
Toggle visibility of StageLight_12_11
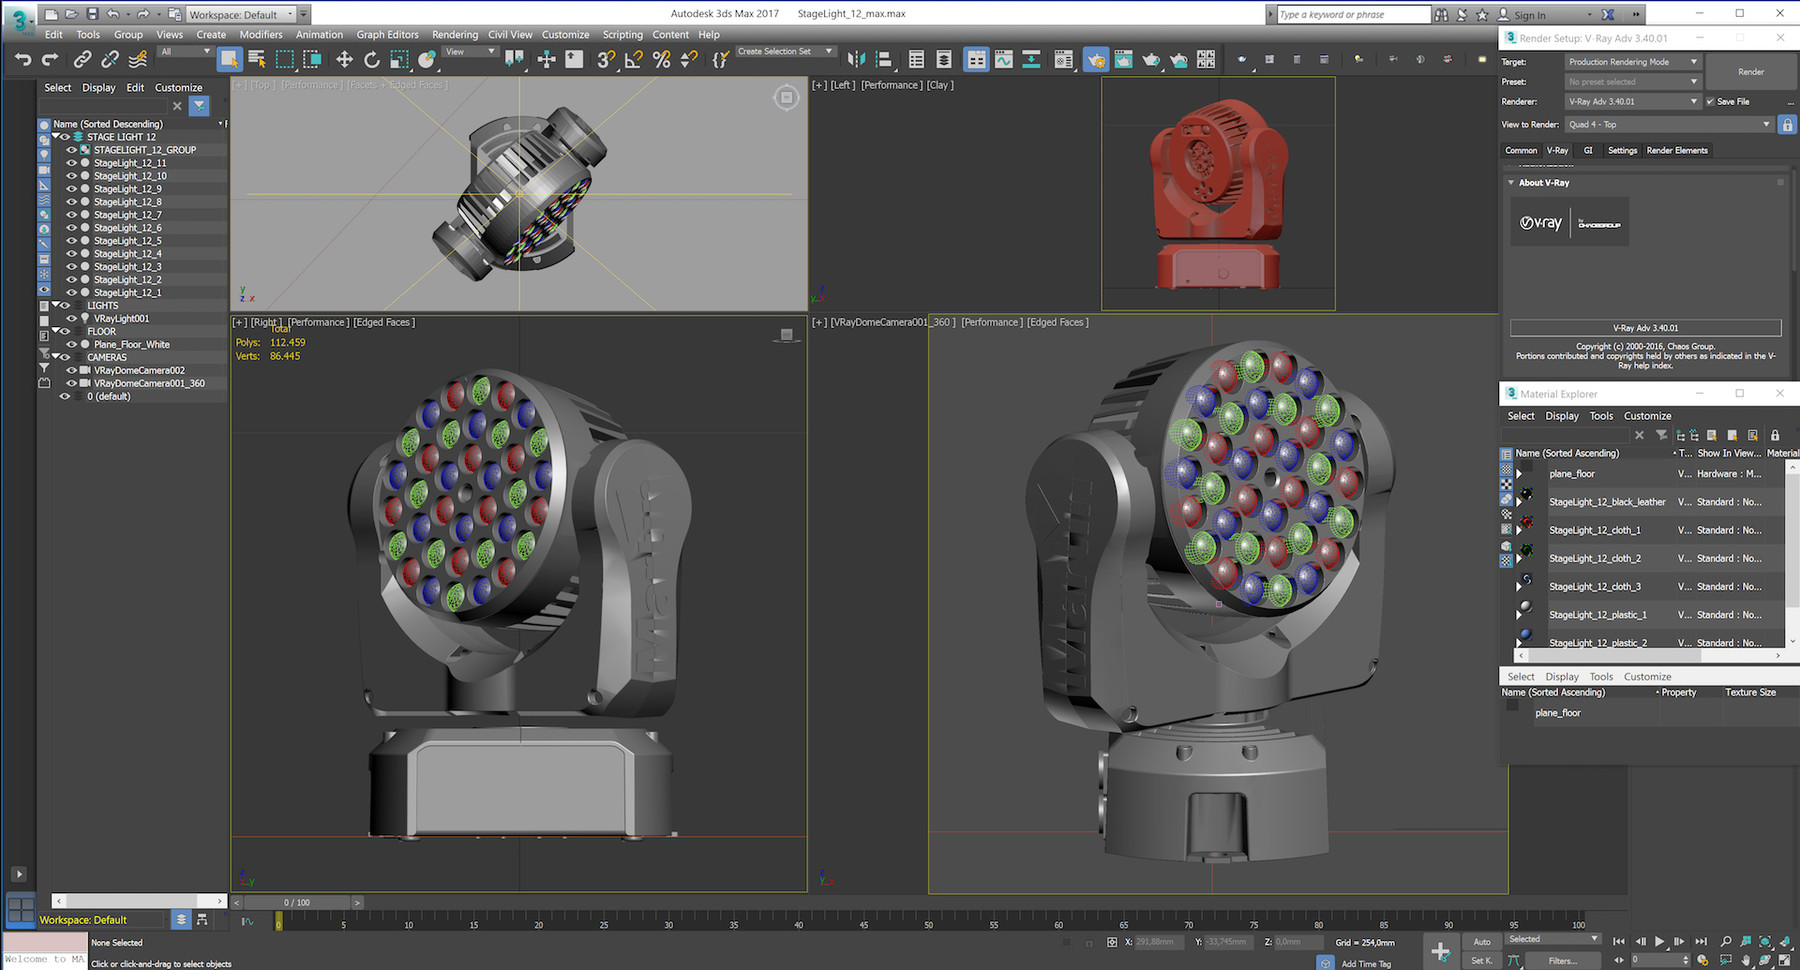(x=70, y=162)
